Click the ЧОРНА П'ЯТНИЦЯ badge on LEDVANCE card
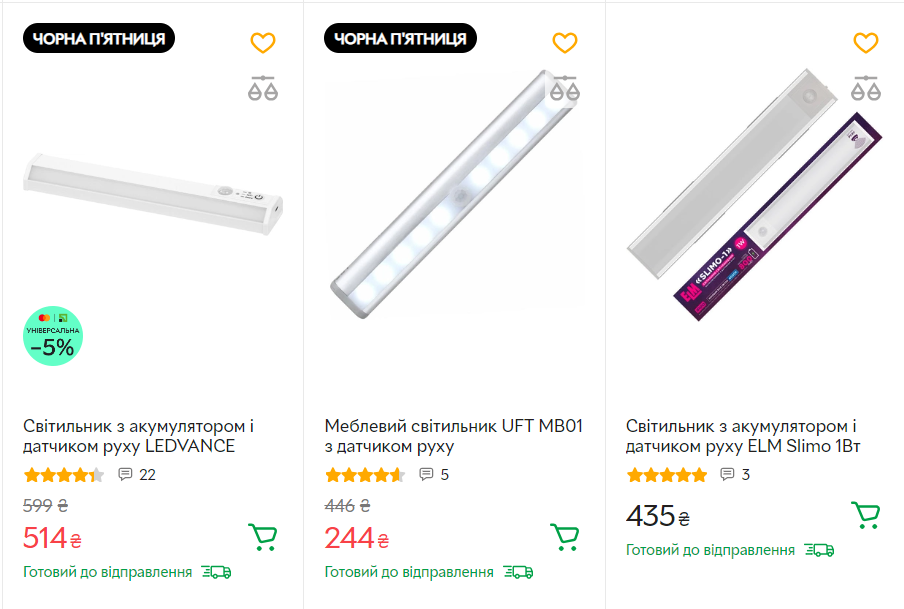This screenshot has width=904, height=609. 99,37
